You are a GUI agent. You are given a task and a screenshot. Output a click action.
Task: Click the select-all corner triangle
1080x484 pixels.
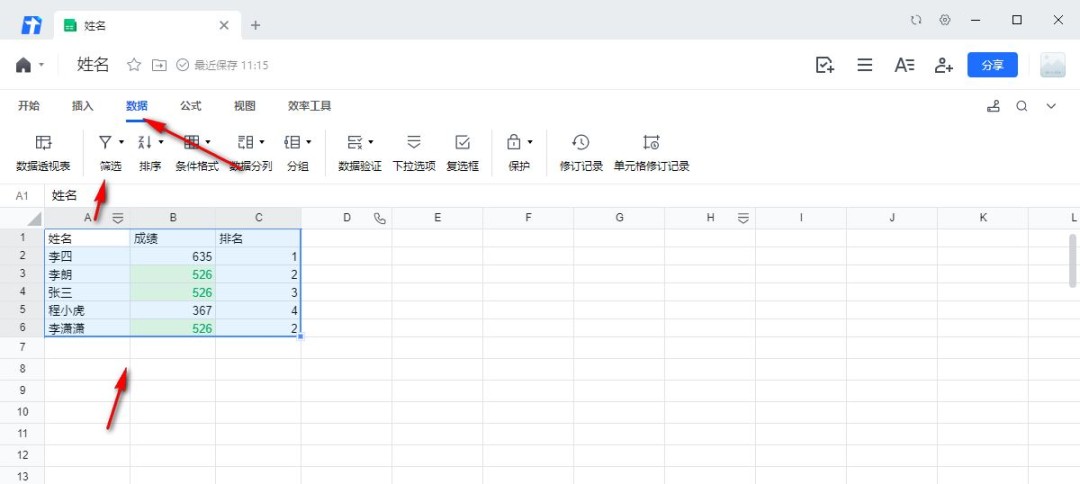[x=34, y=219]
